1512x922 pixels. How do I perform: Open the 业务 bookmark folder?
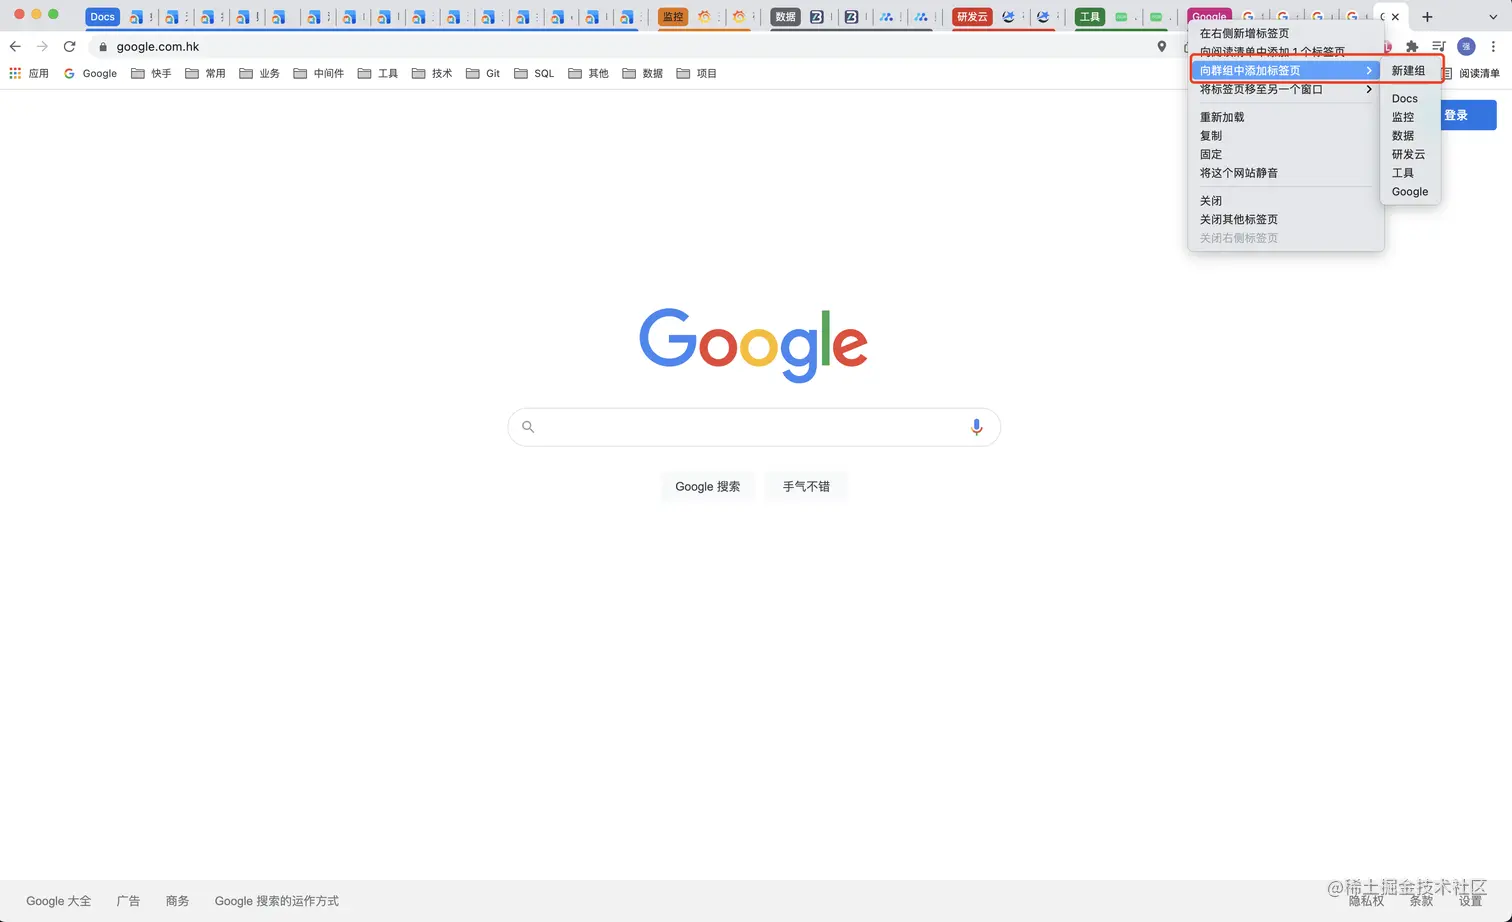point(260,73)
